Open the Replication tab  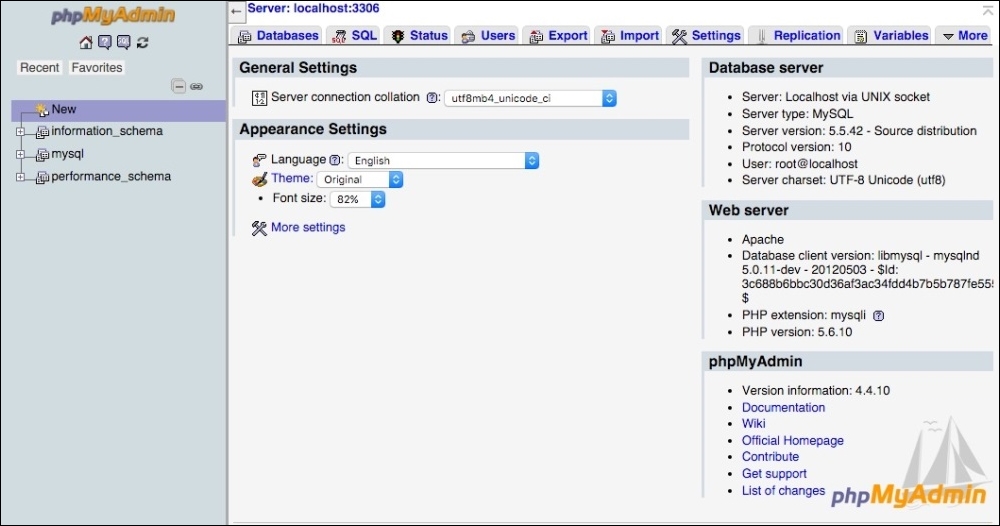(x=797, y=36)
